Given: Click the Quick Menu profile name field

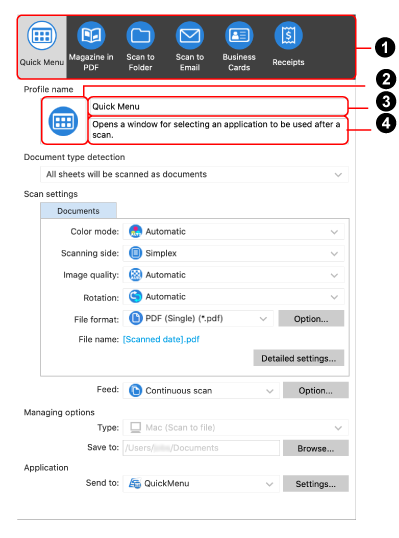Looking at the screenshot, I should pyautogui.click(x=218, y=106).
